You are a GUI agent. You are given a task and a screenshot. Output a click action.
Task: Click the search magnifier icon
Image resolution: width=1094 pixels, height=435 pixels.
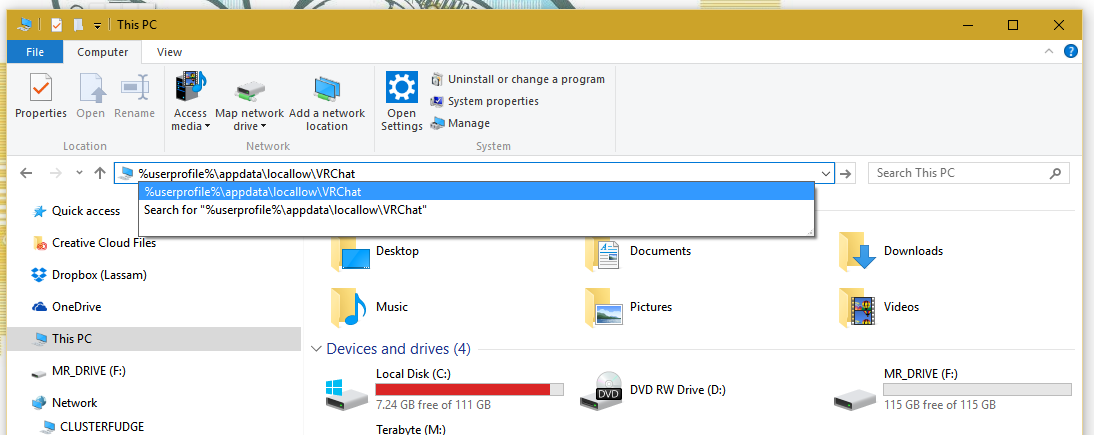(1056, 173)
